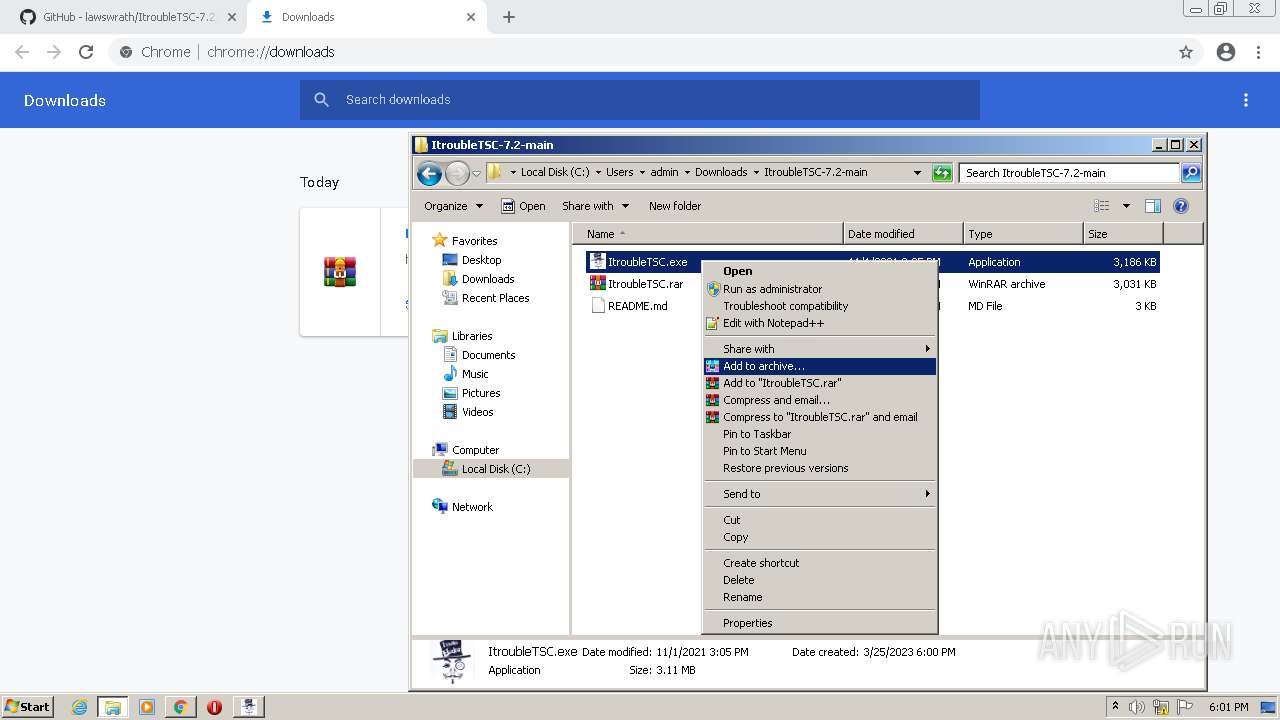Click the Windows Start button
This screenshot has height=720, width=1280.
tap(28, 706)
